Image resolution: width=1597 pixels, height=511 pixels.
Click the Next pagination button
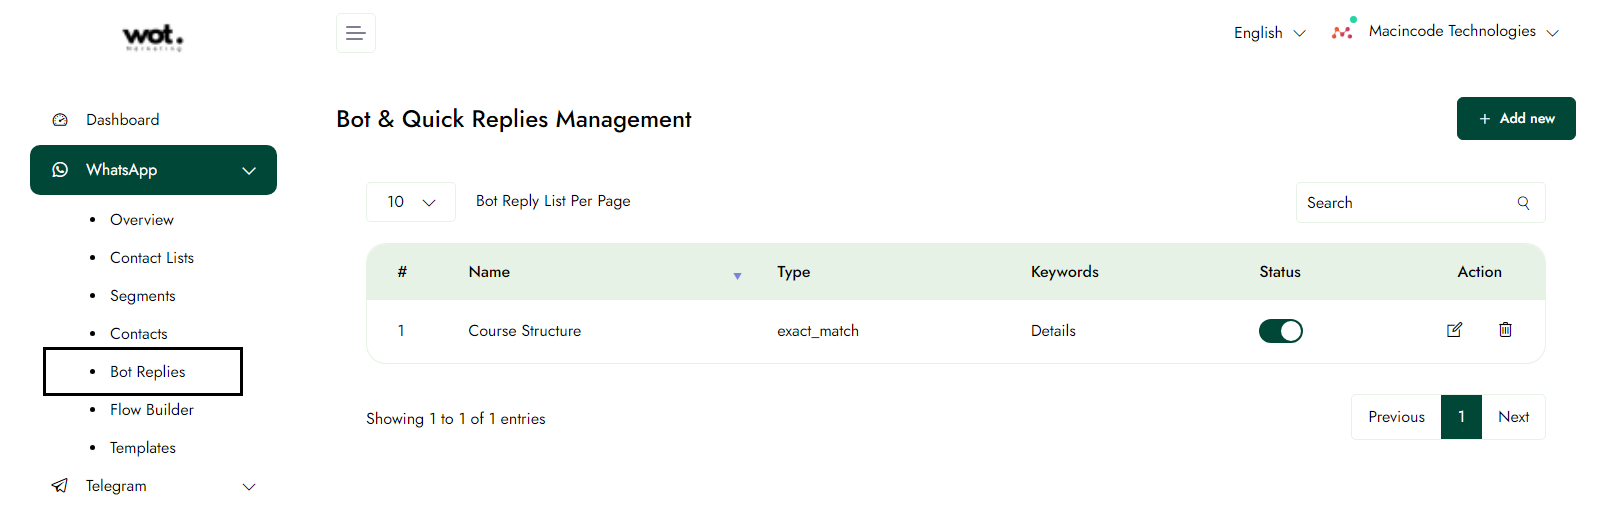pyautogui.click(x=1513, y=417)
